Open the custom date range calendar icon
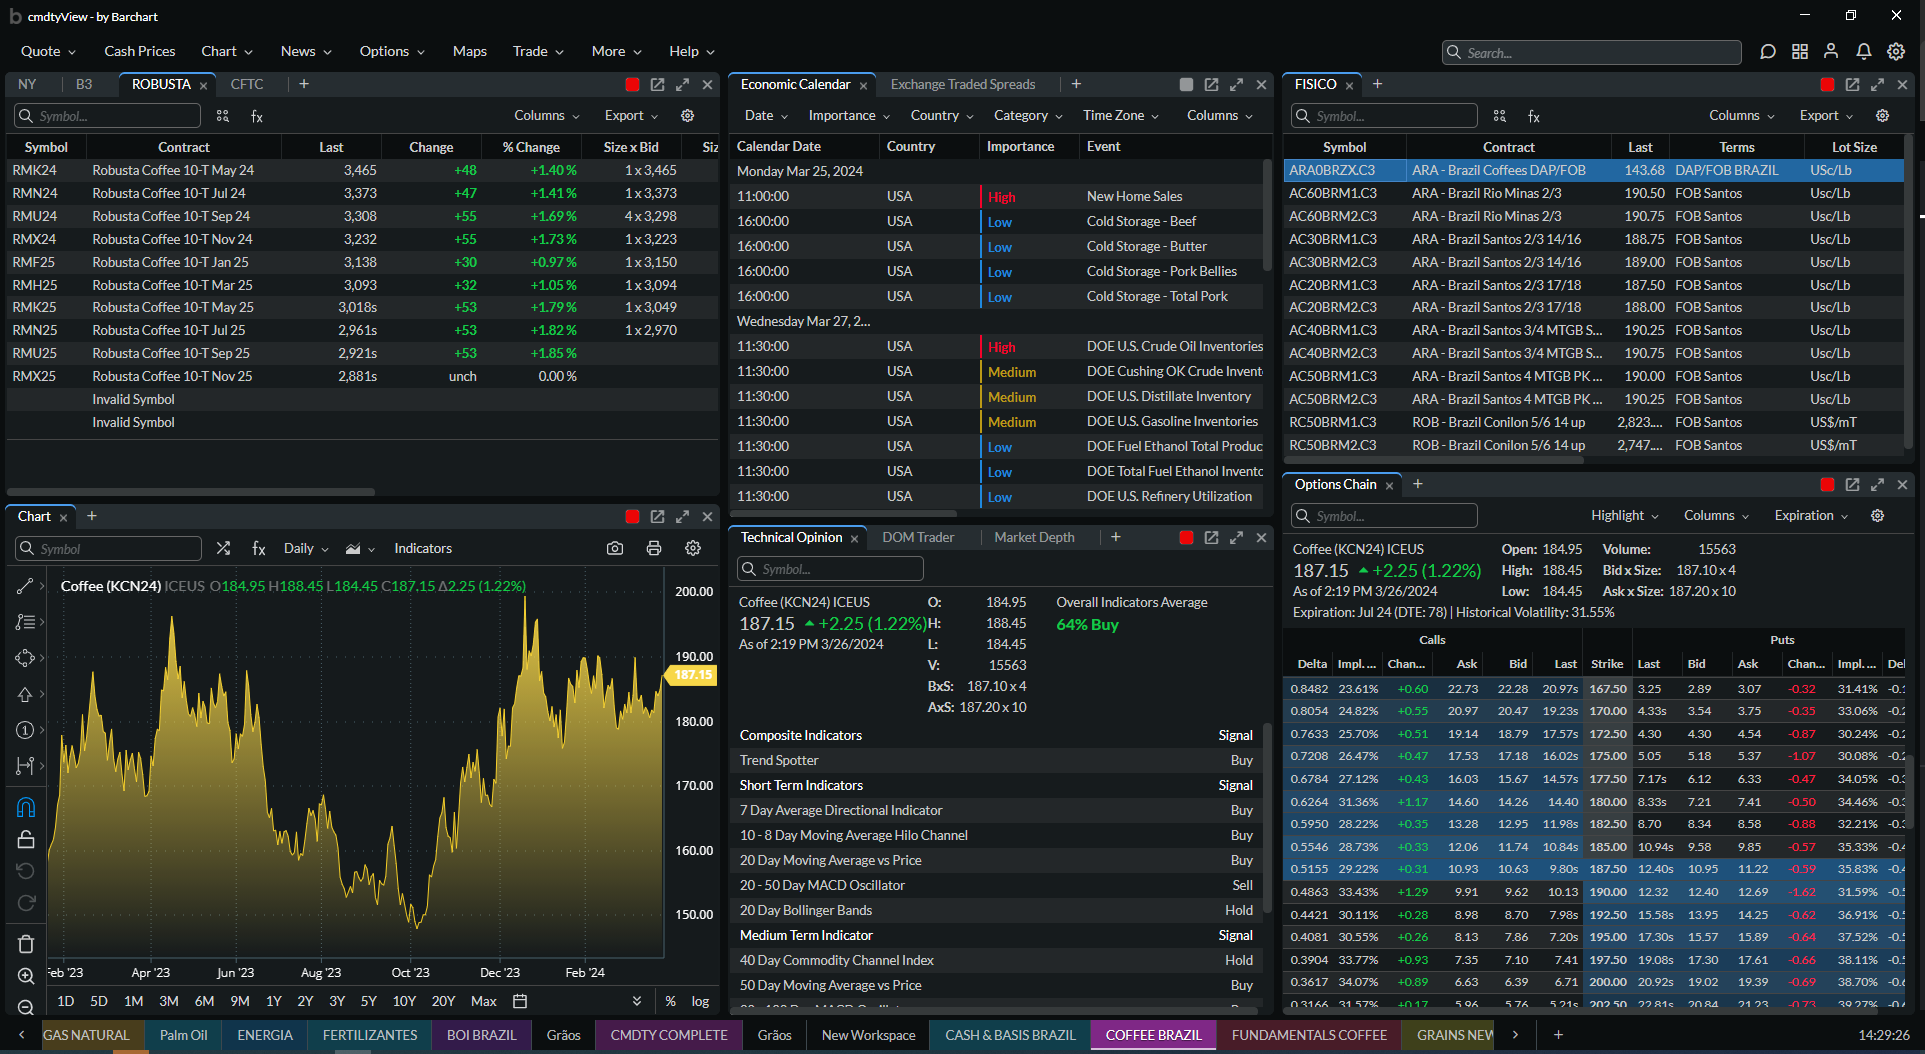Image resolution: width=1925 pixels, height=1054 pixels. click(x=520, y=1001)
